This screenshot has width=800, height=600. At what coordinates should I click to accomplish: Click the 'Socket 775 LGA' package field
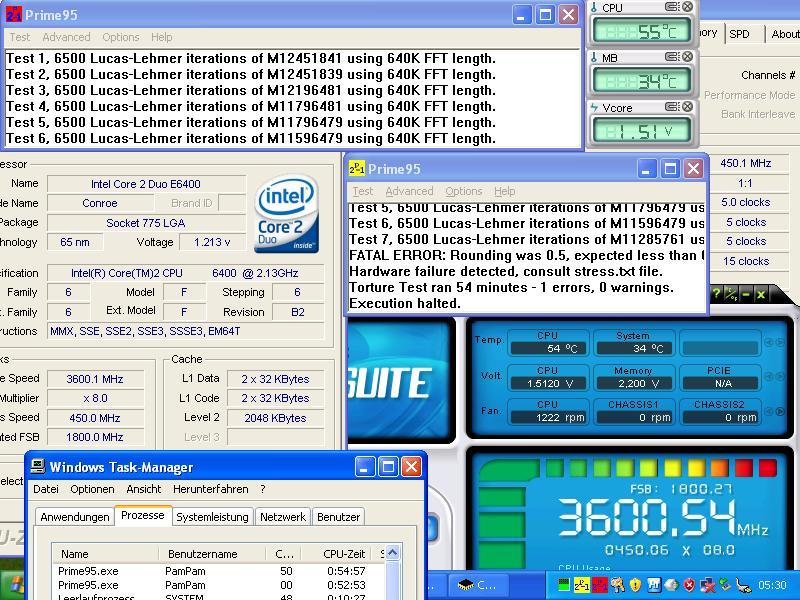coord(146,223)
